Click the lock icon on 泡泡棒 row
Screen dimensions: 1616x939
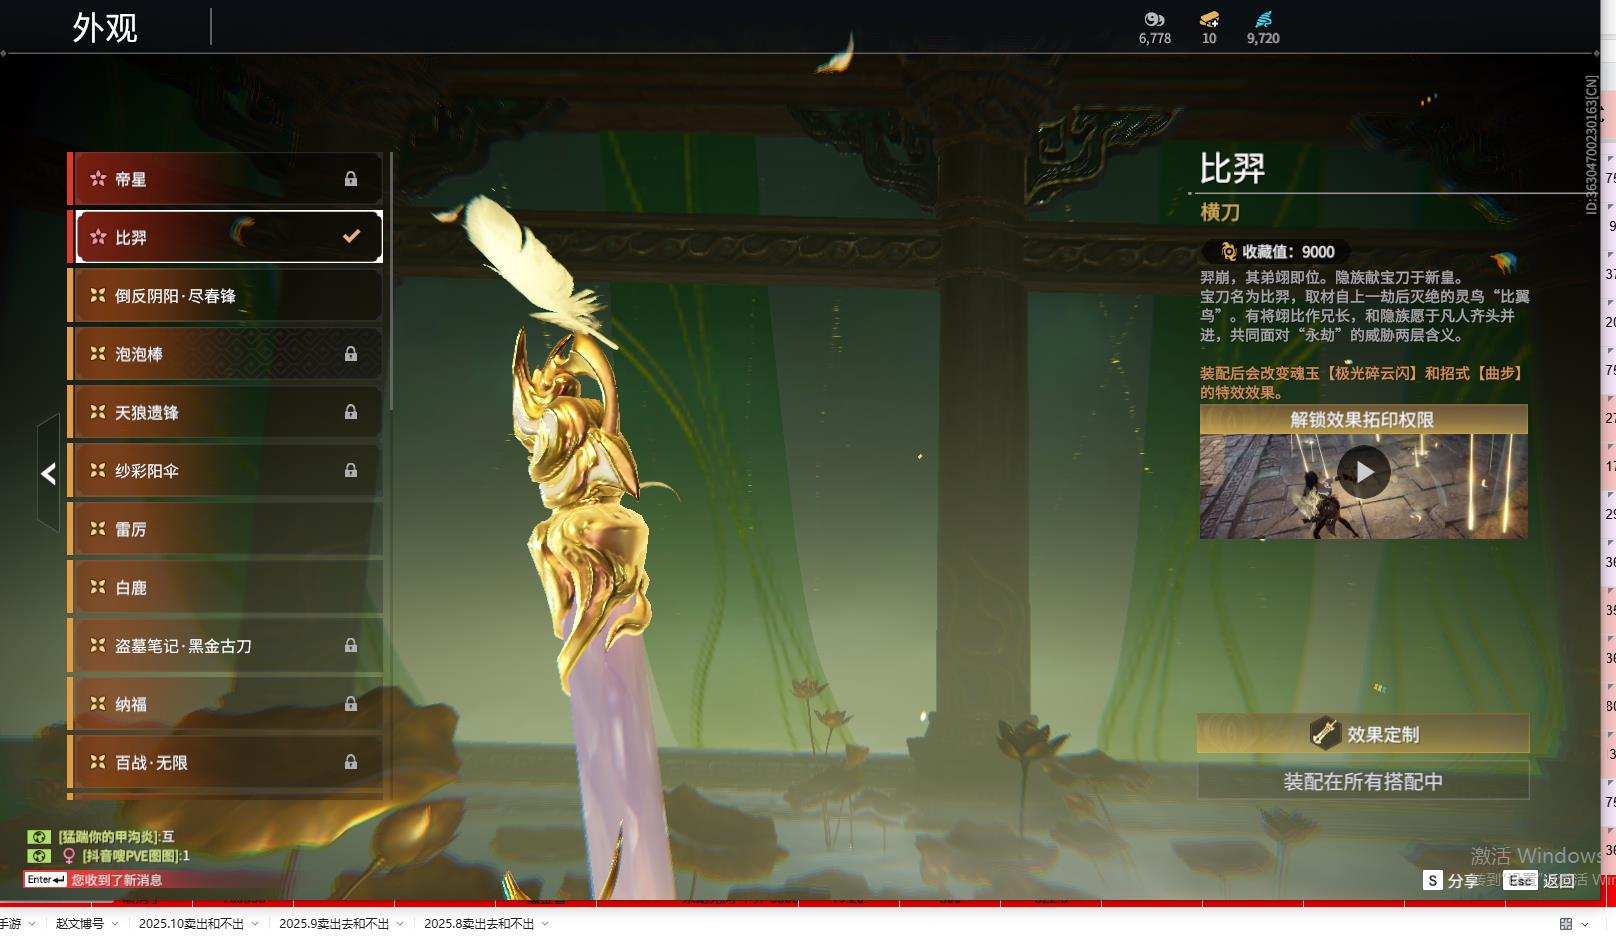[x=351, y=354]
